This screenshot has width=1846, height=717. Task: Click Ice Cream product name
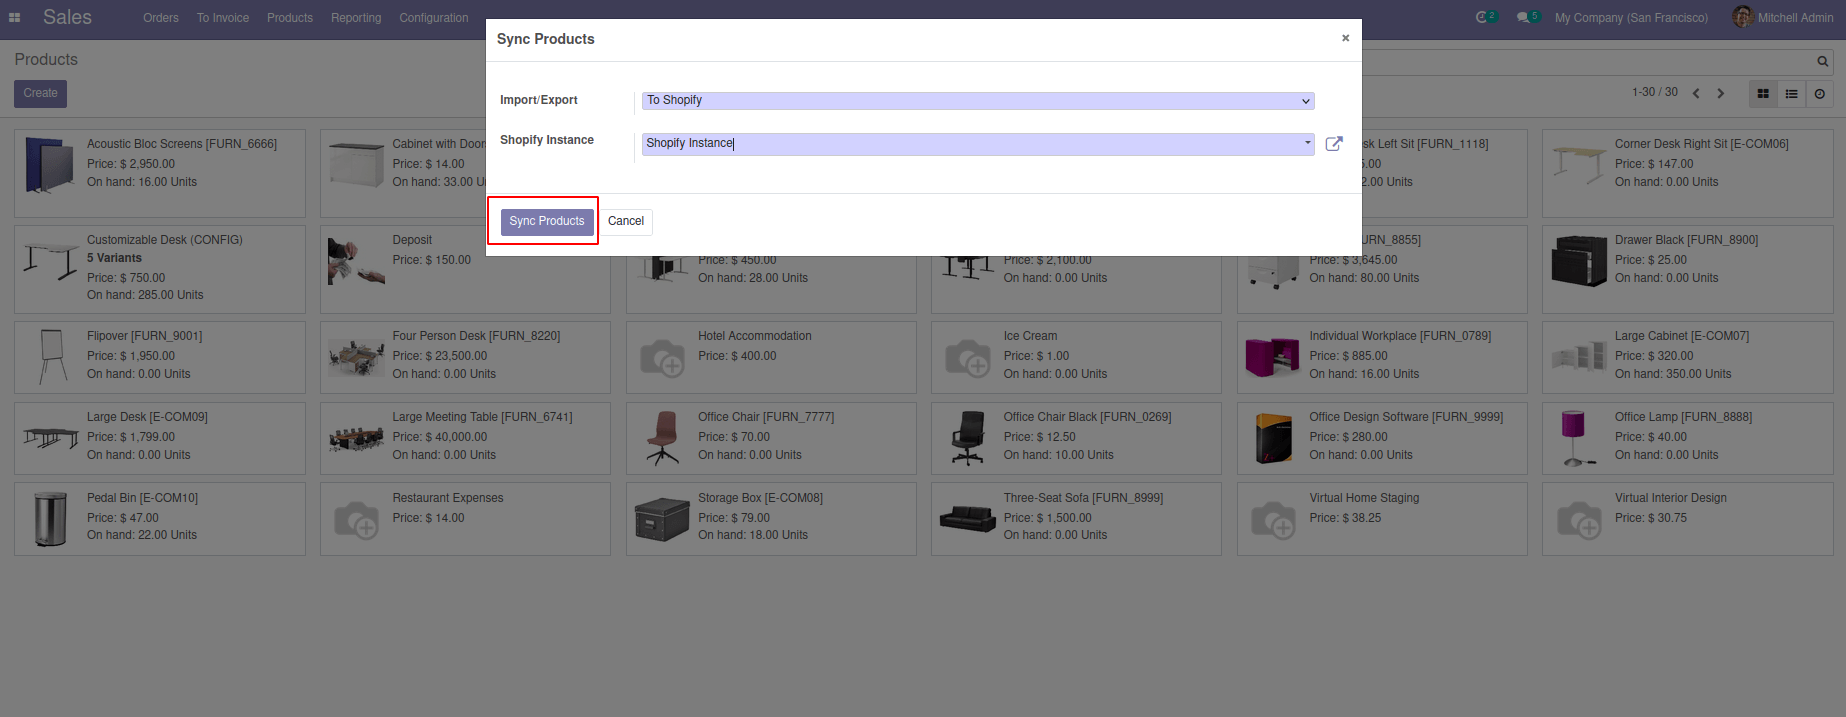coord(1030,336)
